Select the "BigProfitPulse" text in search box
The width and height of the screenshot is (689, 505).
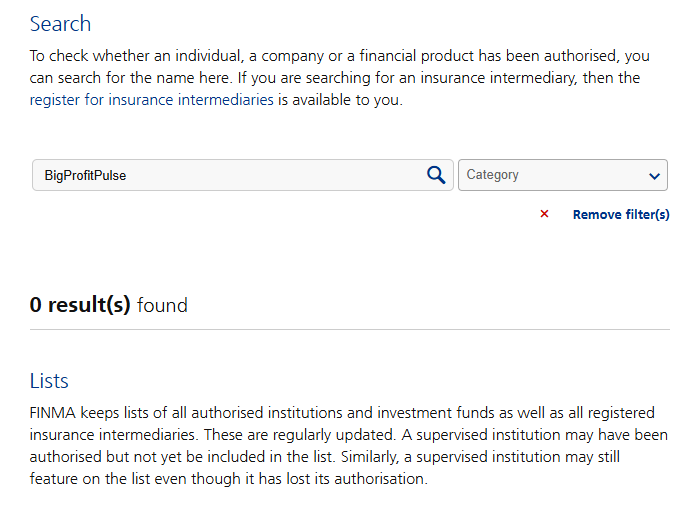point(86,175)
